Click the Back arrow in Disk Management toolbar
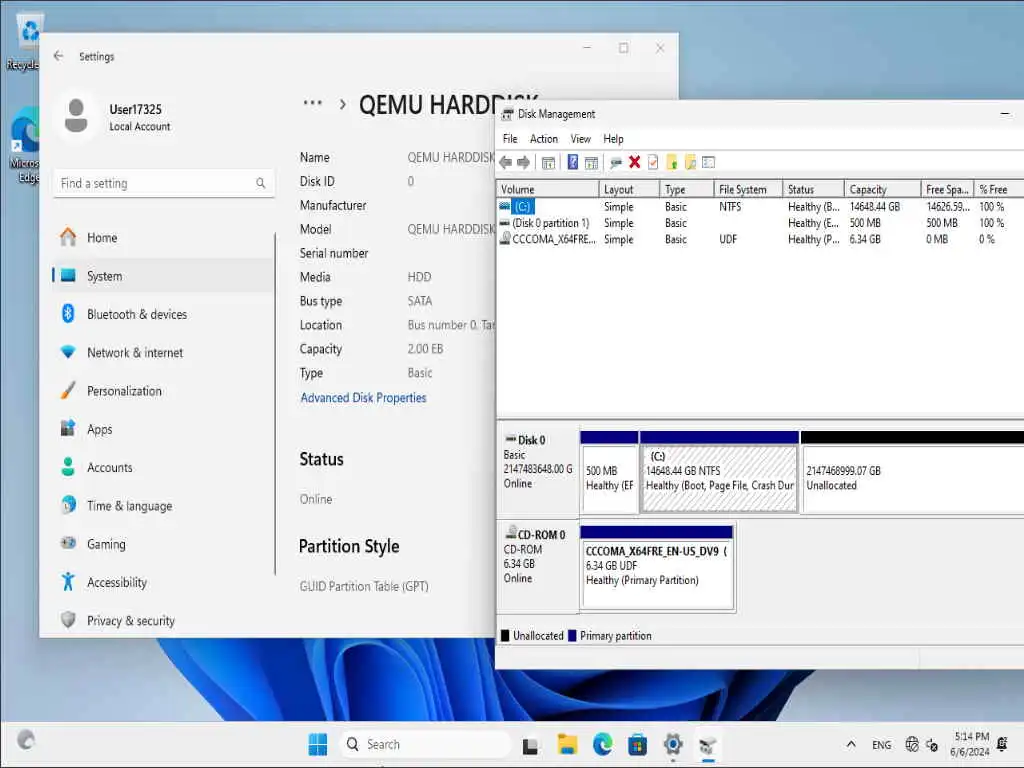Viewport: 1024px width, 768px height. [505, 163]
